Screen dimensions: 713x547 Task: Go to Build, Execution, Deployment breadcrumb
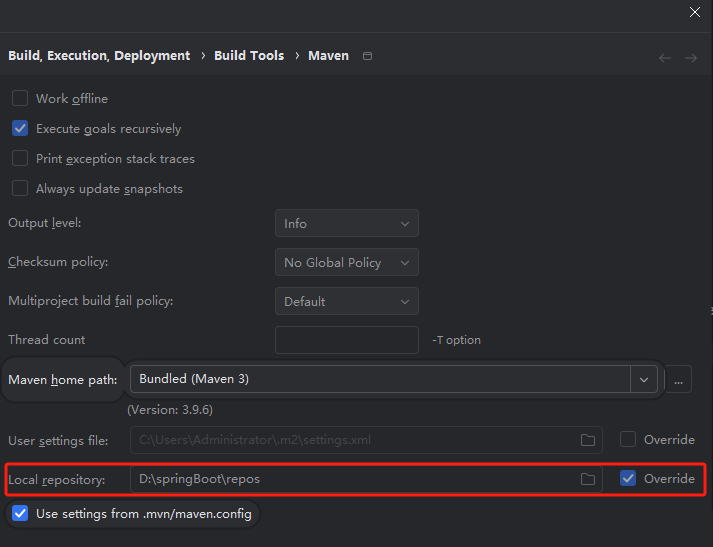(x=99, y=55)
